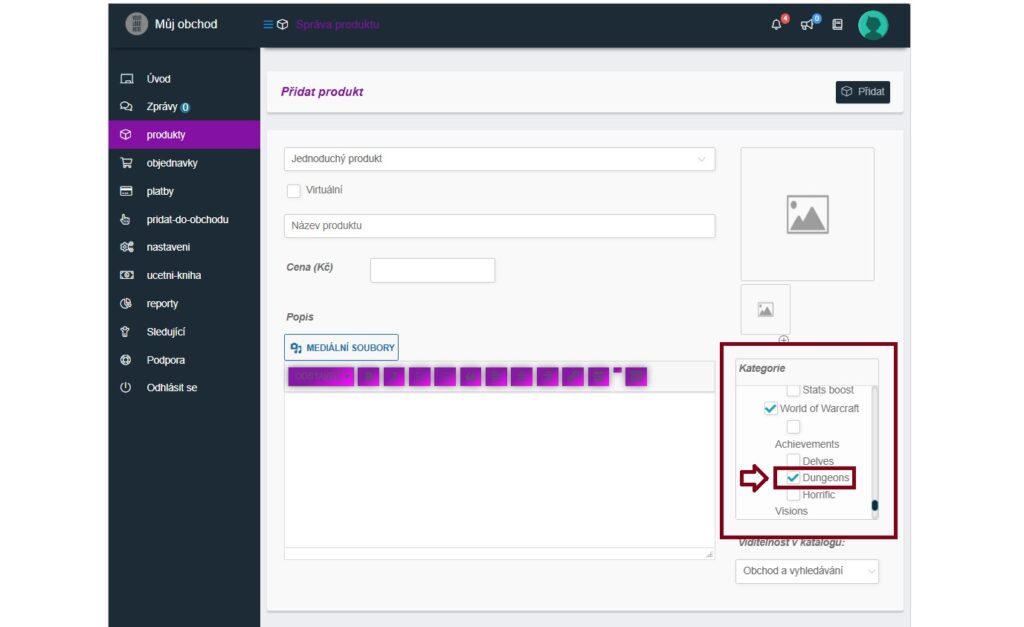Click the produkty cube icon in sidebar

coord(126,135)
